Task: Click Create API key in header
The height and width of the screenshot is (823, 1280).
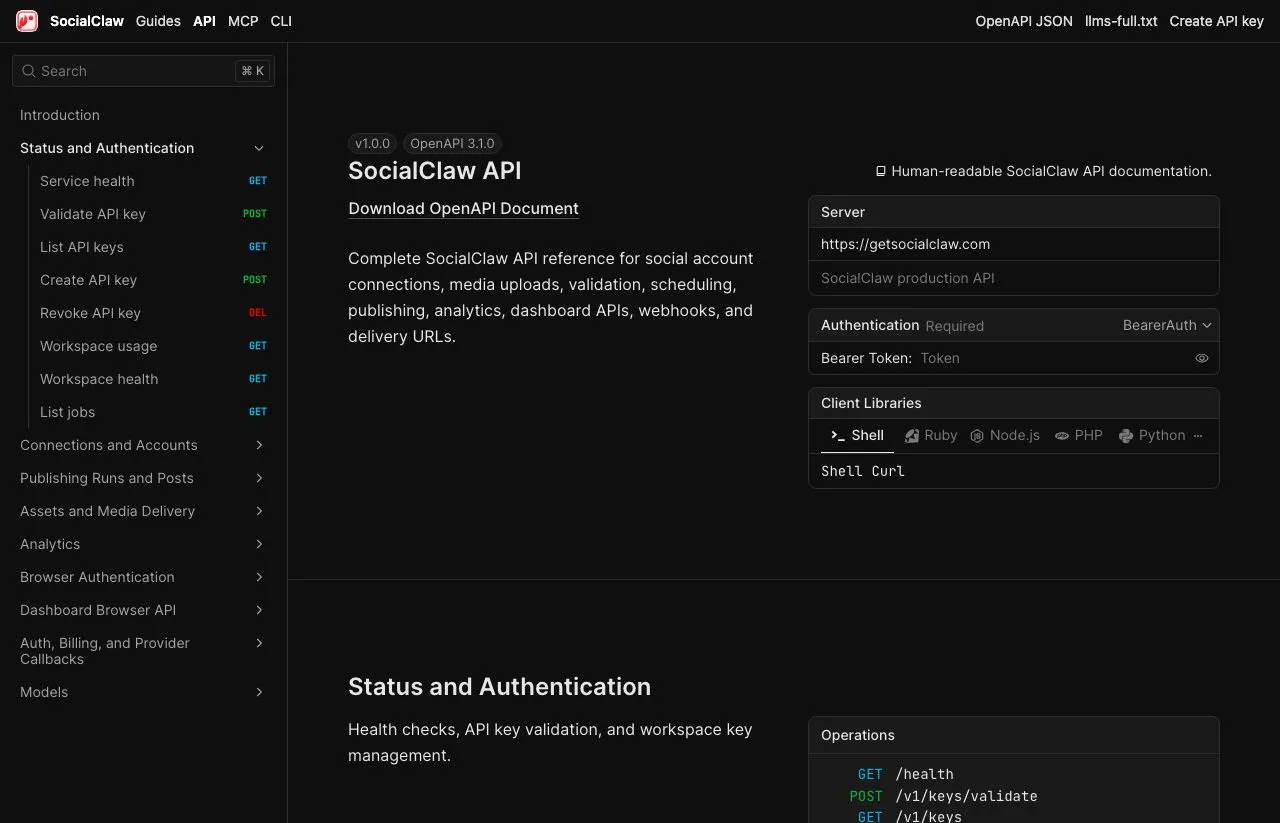Action: [x=1216, y=21]
